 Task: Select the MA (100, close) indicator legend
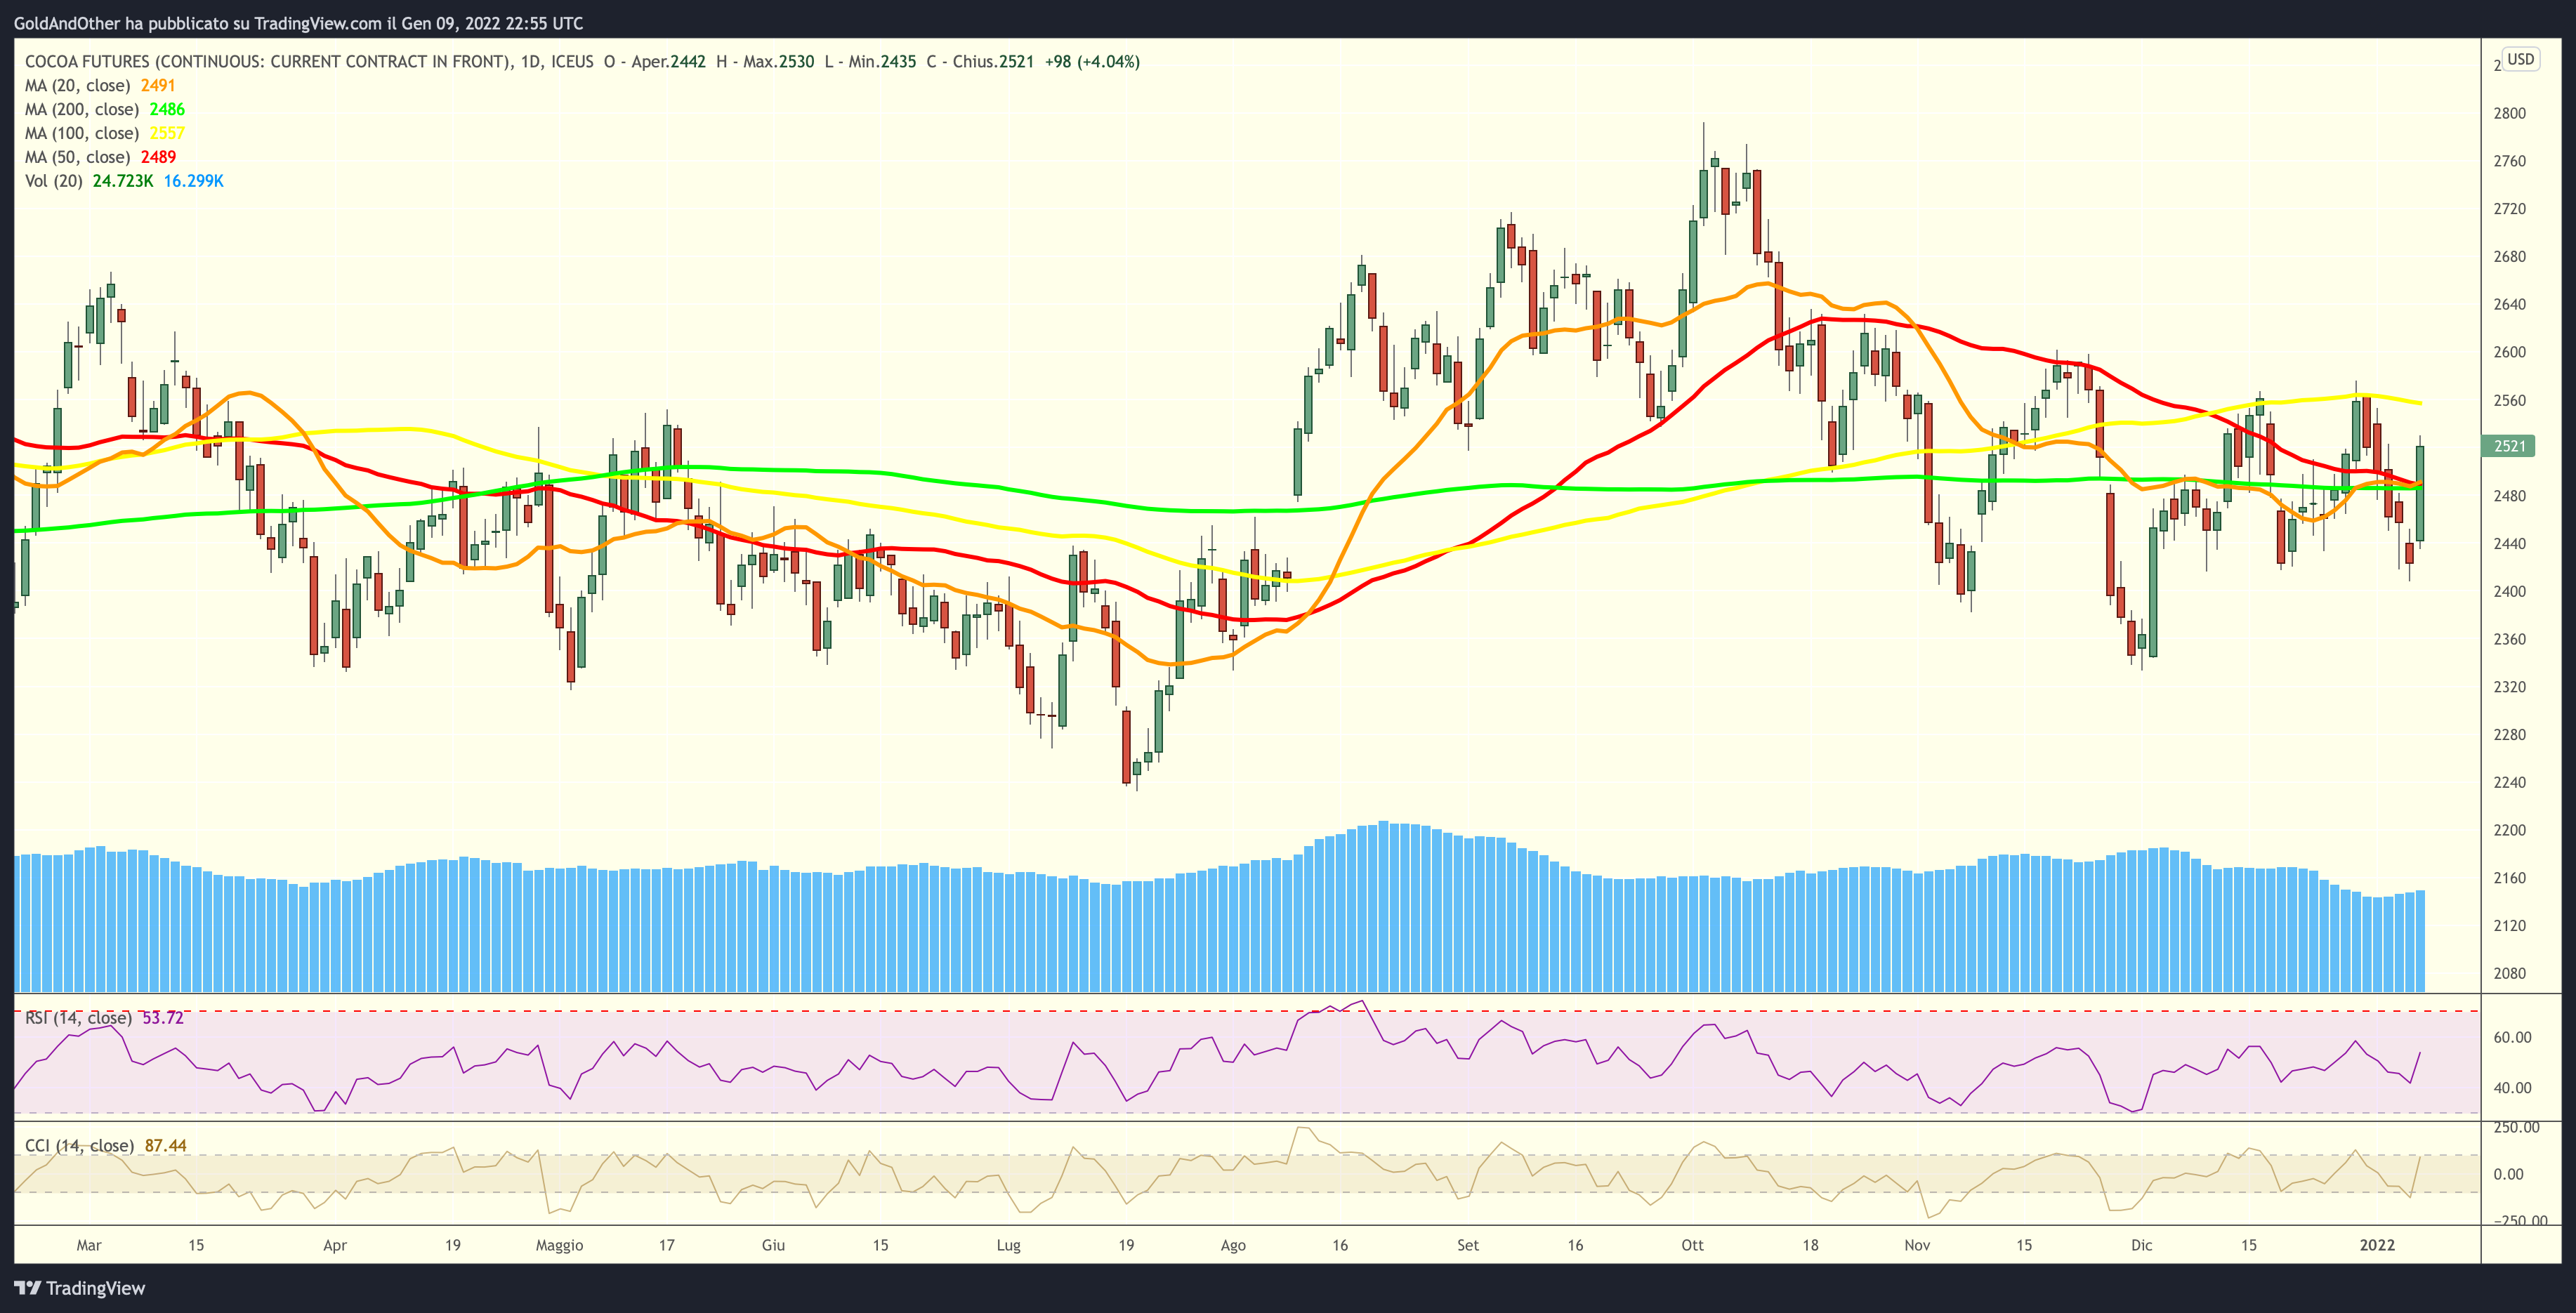point(105,133)
